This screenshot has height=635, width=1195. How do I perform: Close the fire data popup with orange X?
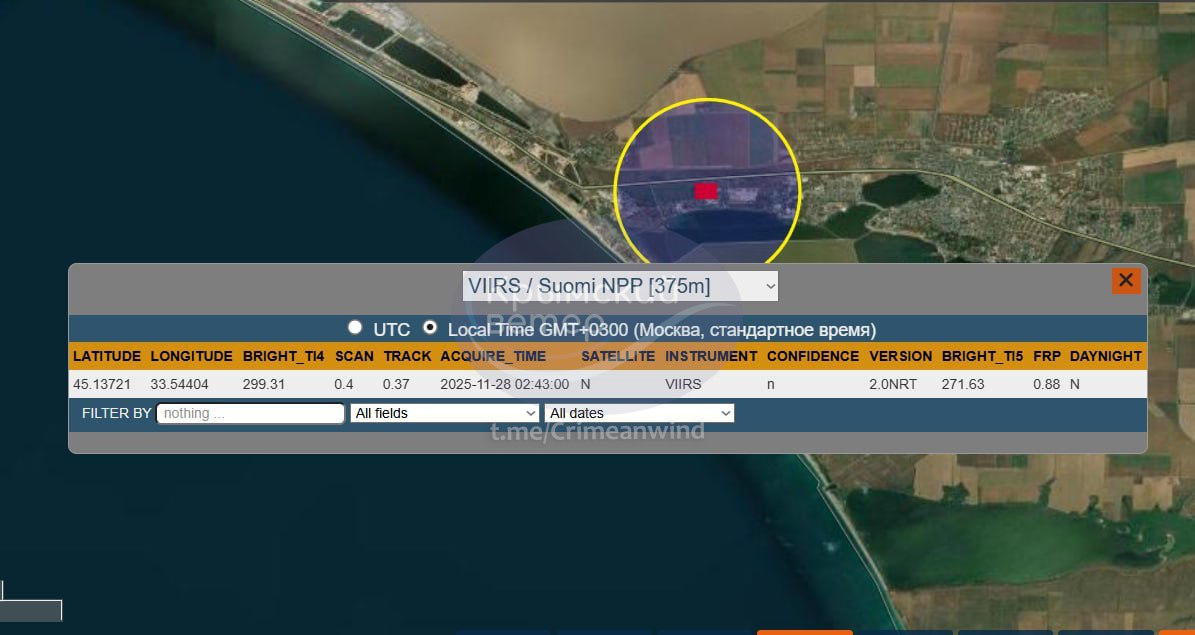[1125, 280]
